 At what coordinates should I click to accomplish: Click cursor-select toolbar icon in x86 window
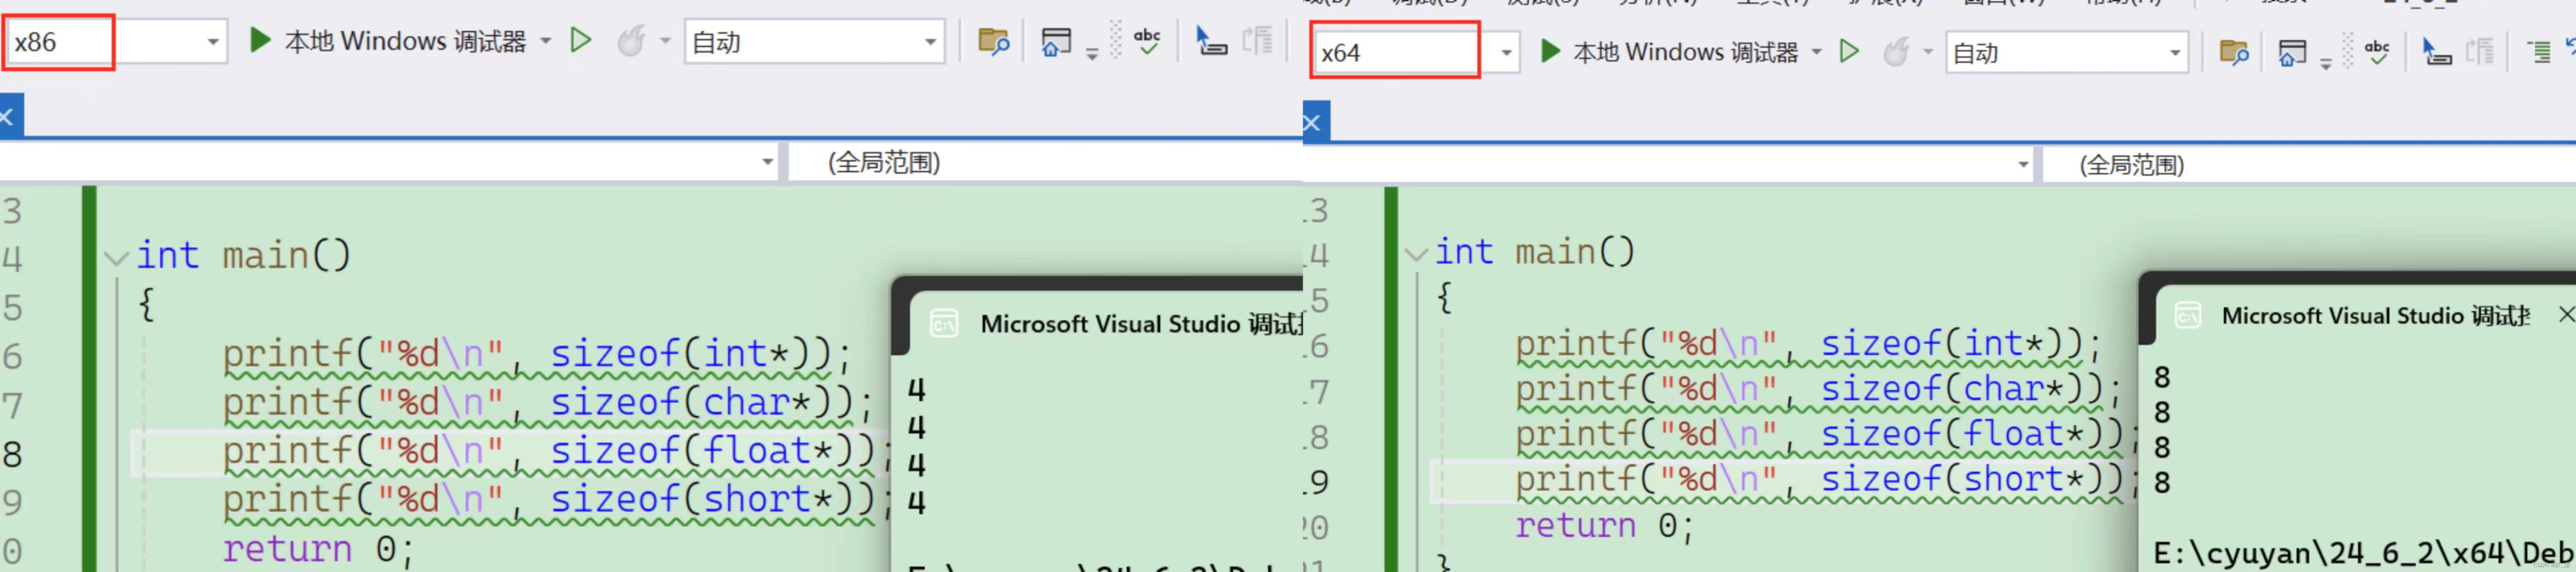pos(1211,41)
